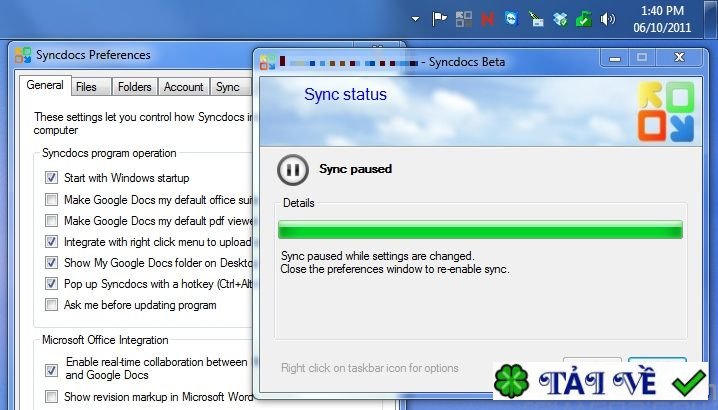The image size is (718, 410).
Task: Open the General tab
Action: (45, 85)
